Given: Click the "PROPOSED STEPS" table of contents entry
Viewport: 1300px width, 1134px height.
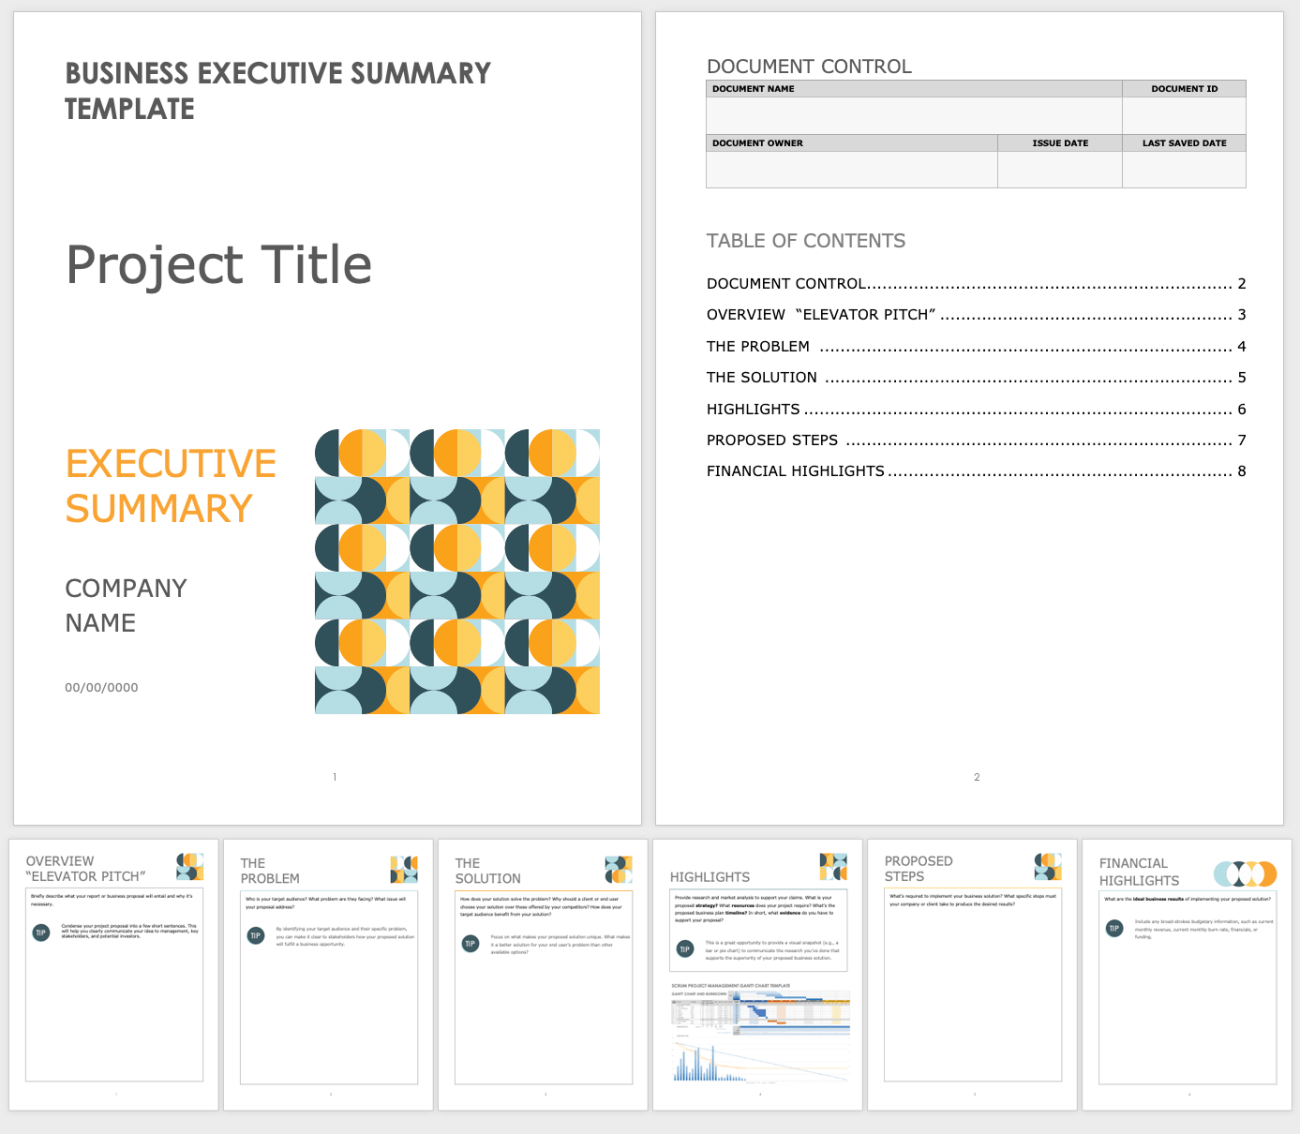Looking at the screenshot, I should [x=772, y=439].
